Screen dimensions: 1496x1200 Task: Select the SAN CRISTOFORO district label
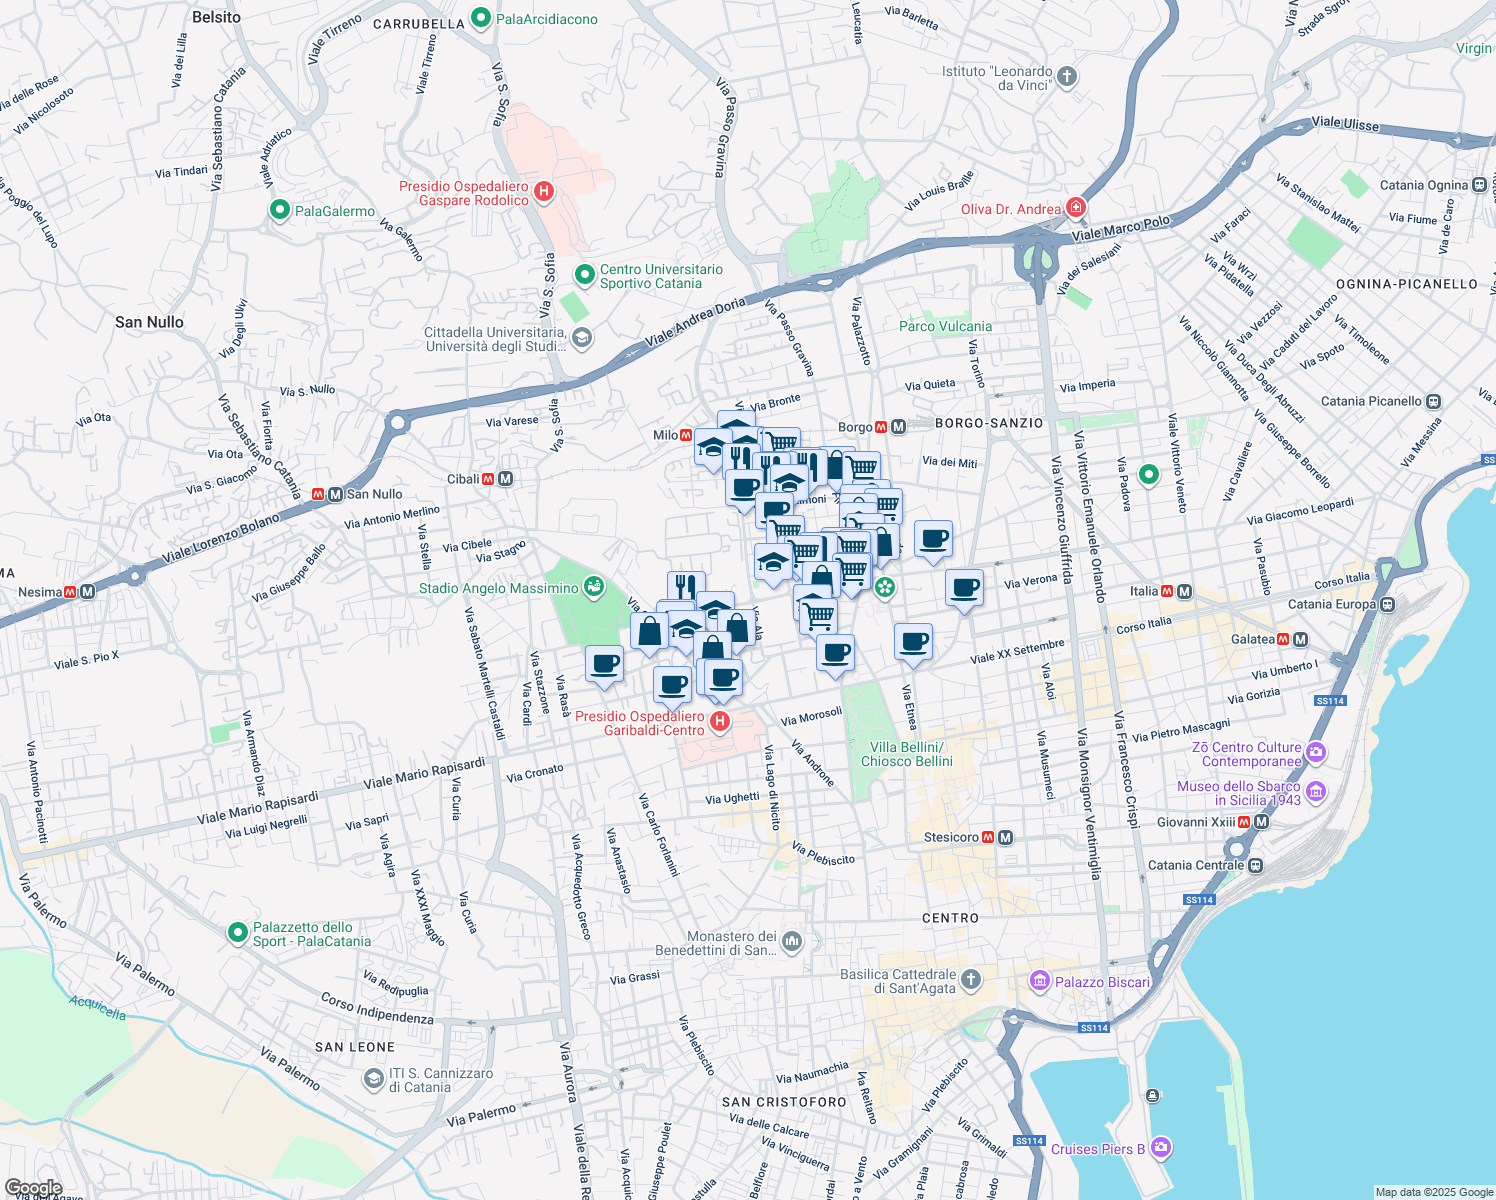[x=785, y=1102]
